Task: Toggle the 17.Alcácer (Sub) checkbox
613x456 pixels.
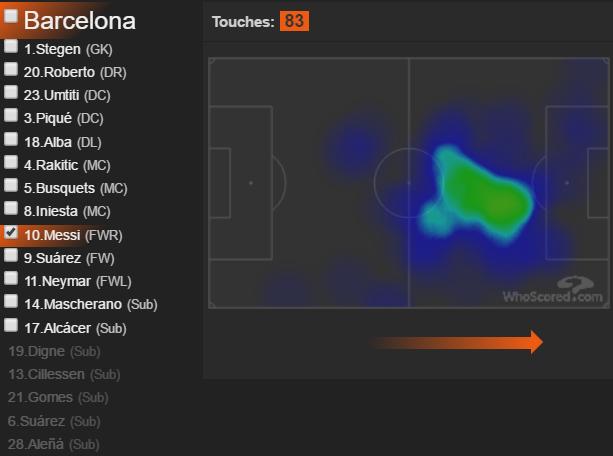Action: tap(11, 325)
